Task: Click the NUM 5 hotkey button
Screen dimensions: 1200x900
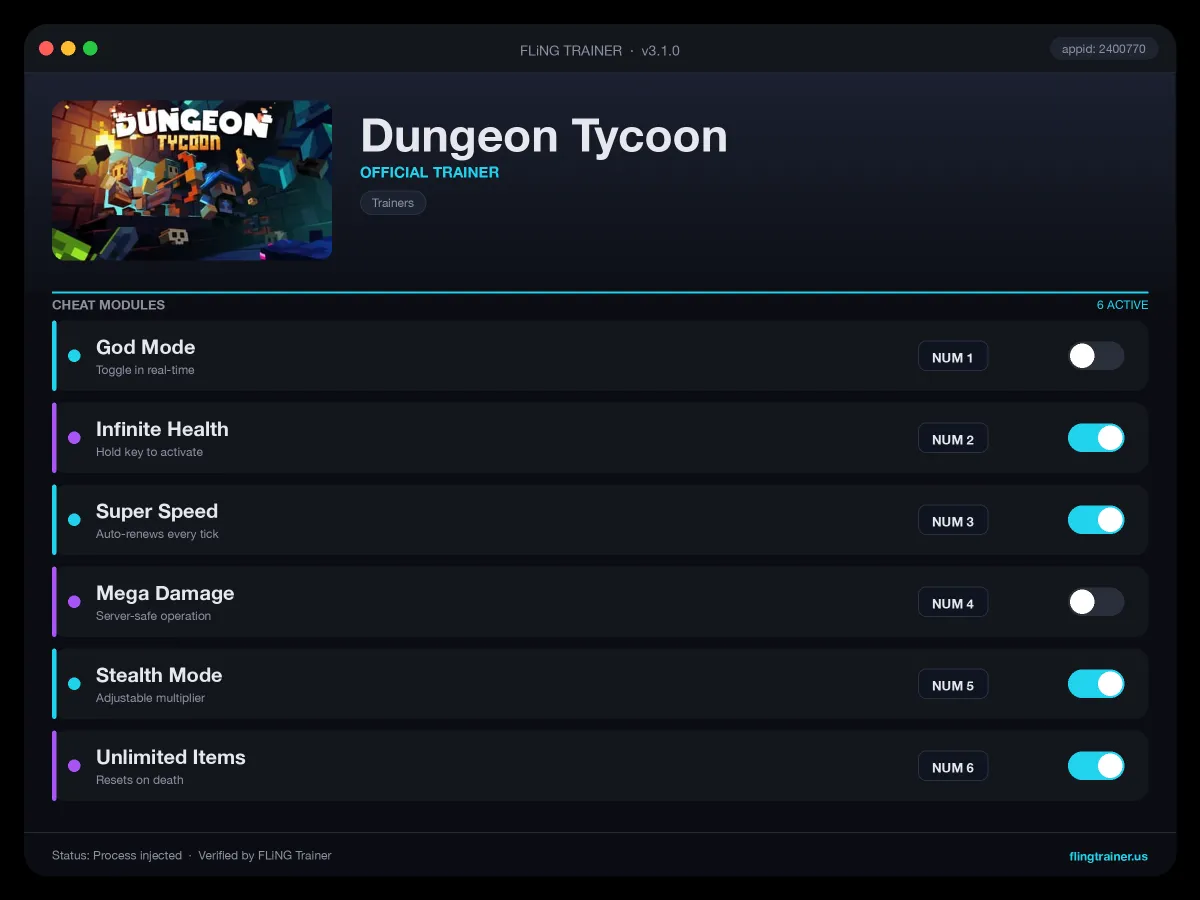Action: [x=953, y=685]
